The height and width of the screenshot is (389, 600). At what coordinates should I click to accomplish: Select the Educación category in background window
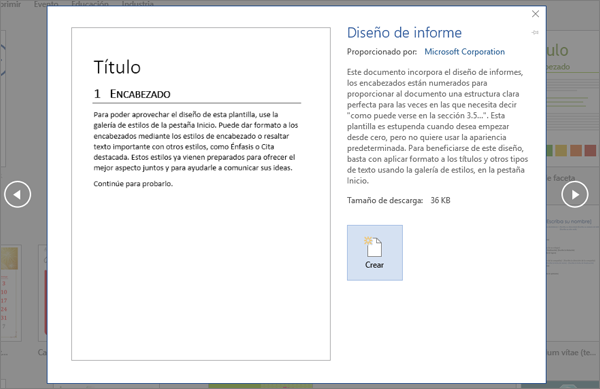(x=90, y=4)
